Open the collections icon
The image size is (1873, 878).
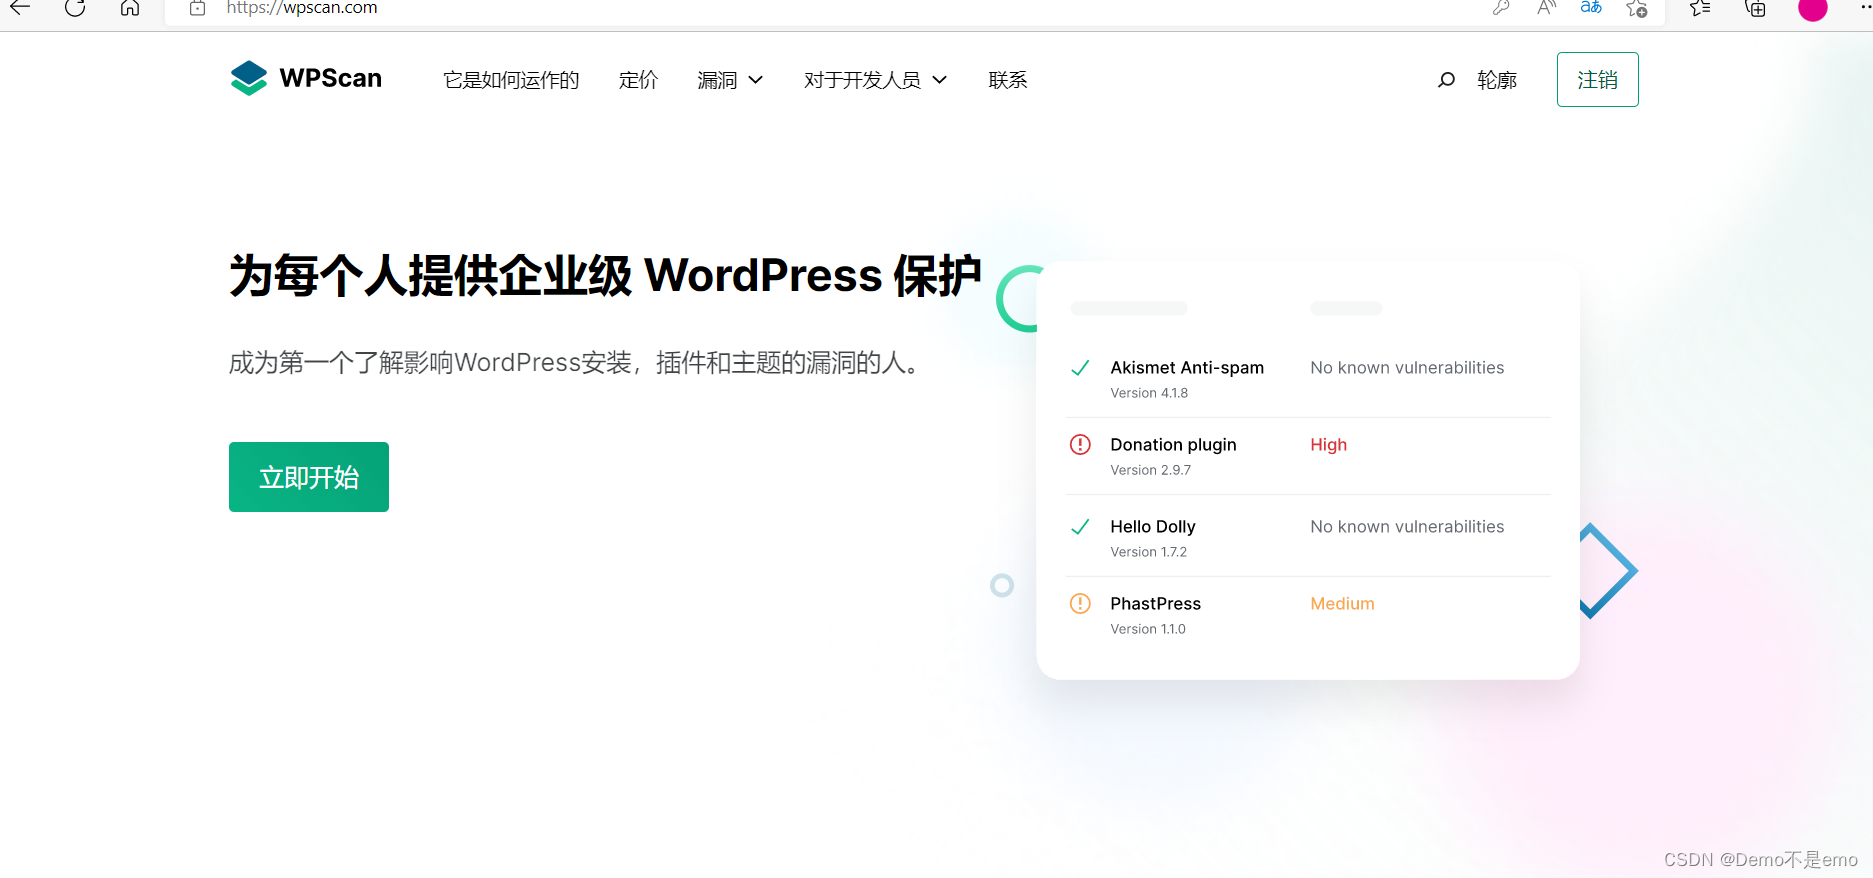tap(1756, 8)
